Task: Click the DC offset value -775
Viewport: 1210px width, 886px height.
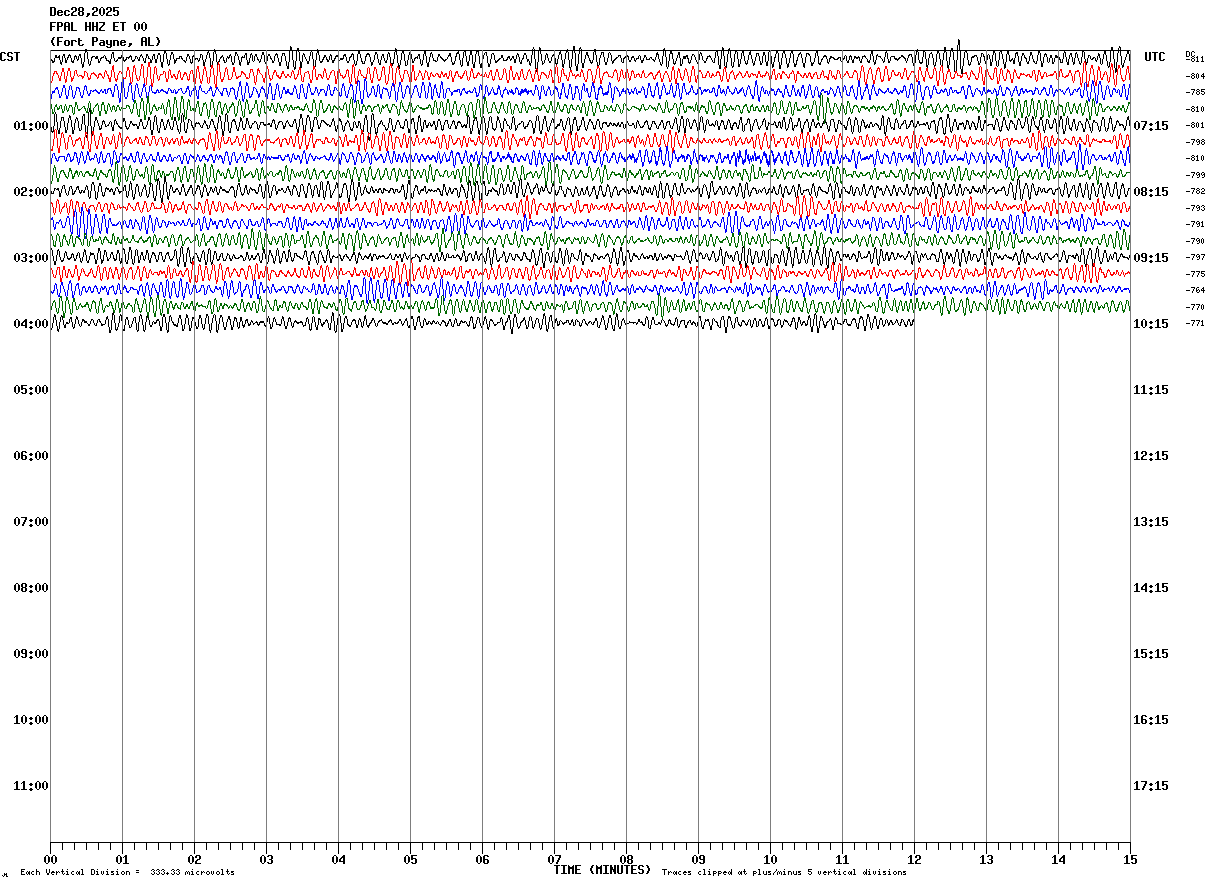Action: pyautogui.click(x=1196, y=274)
